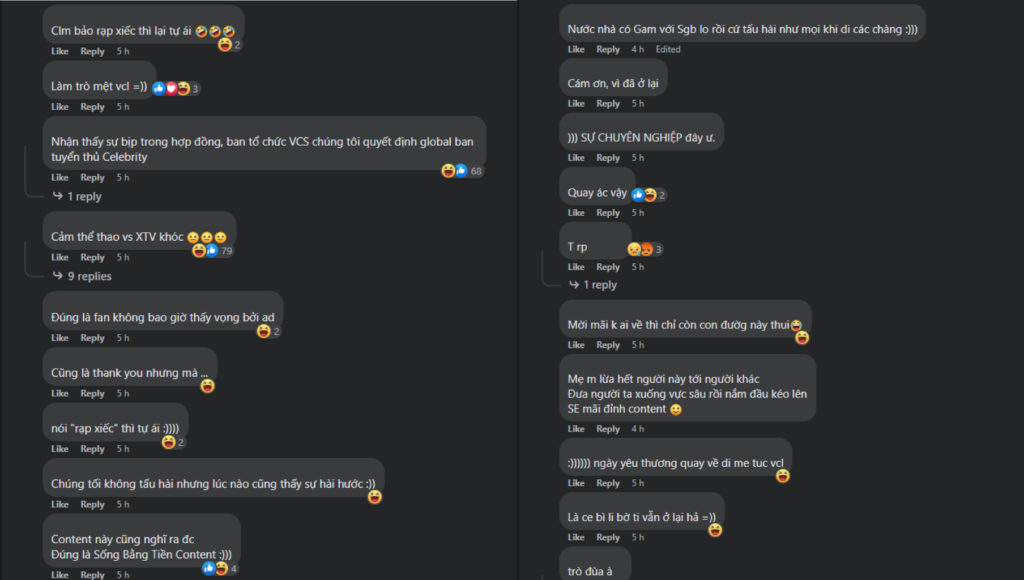Show reactions on 'T rp' comment
1024x580 pixels.
[644, 249]
